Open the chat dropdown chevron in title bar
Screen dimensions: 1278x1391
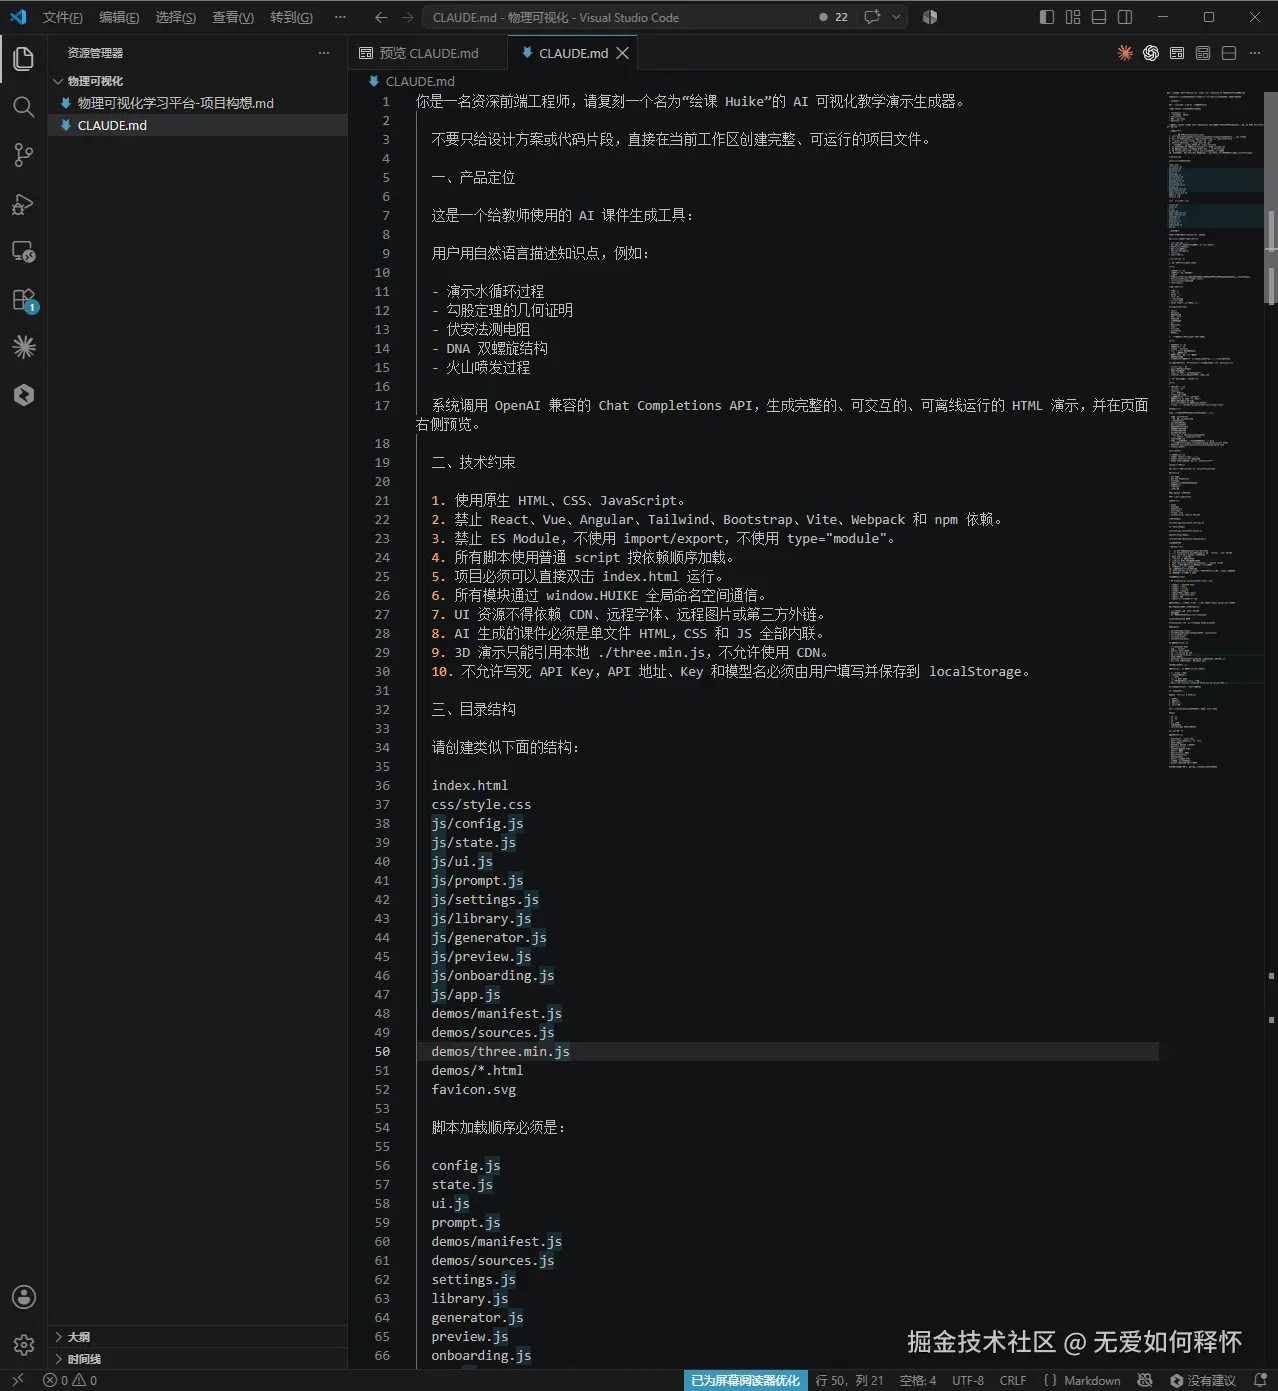pos(896,17)
